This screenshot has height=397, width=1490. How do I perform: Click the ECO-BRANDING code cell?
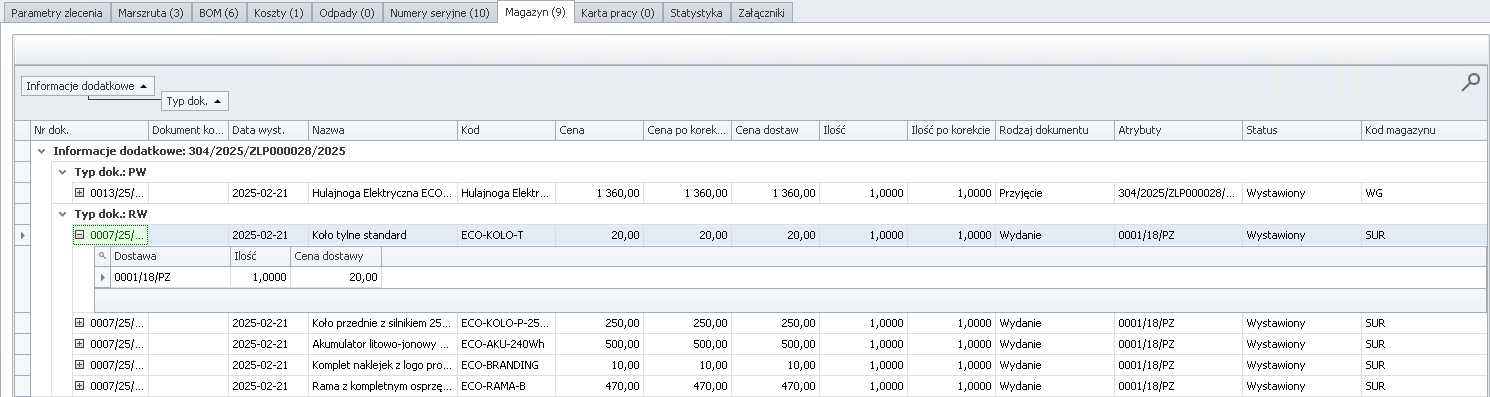pyautogui.click(x=506, y=365)
